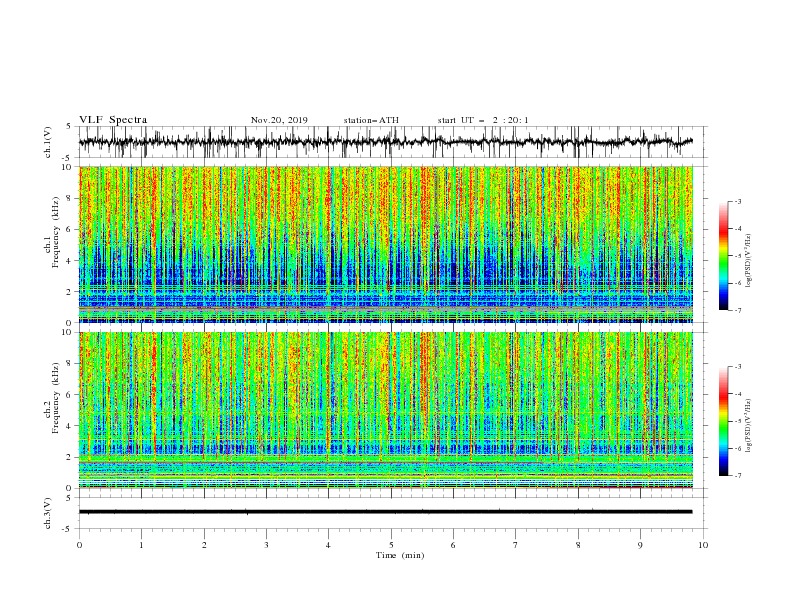The width and height of the screenshot is (792, 612).
Task: Click the "-3" tick on ch.2 colorbar
Action: (738, 367)
